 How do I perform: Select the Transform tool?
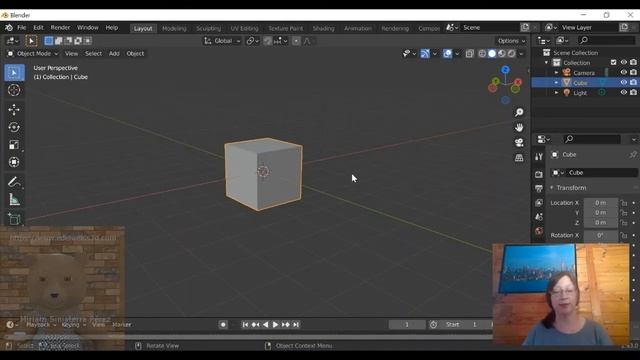coord(14,162)
